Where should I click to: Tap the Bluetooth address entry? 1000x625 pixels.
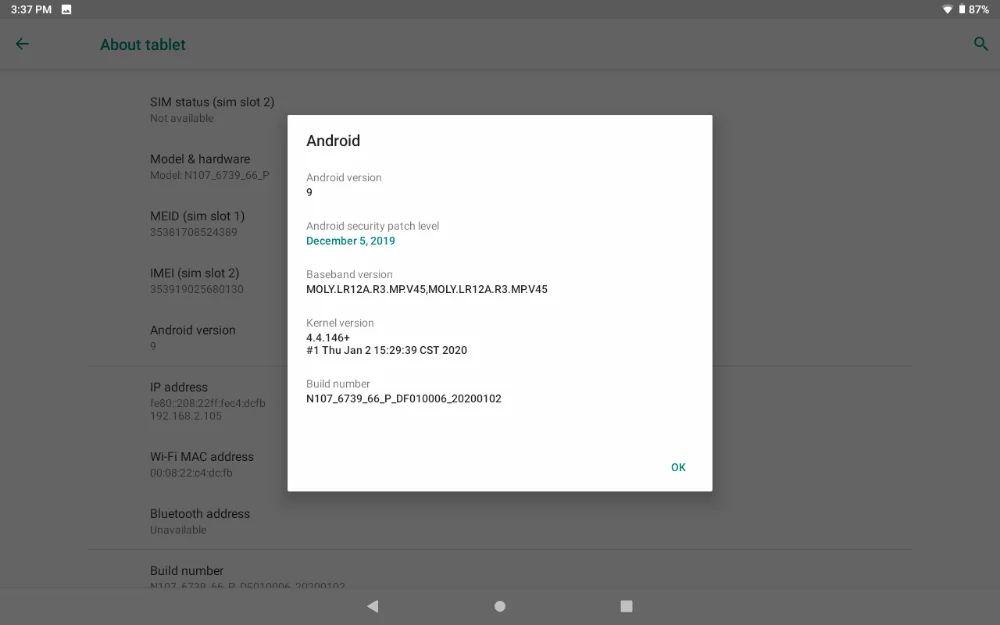tap(200, 521)
